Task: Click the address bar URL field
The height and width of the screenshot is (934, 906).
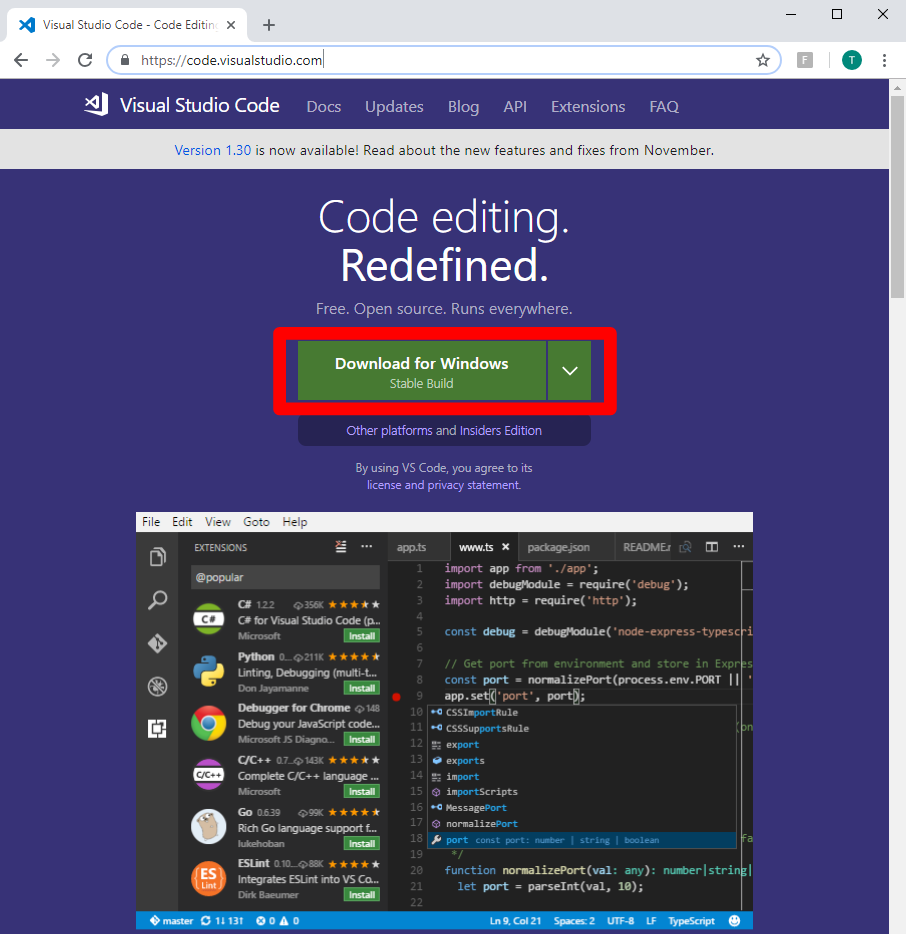Action: click(x=444, y=60)
